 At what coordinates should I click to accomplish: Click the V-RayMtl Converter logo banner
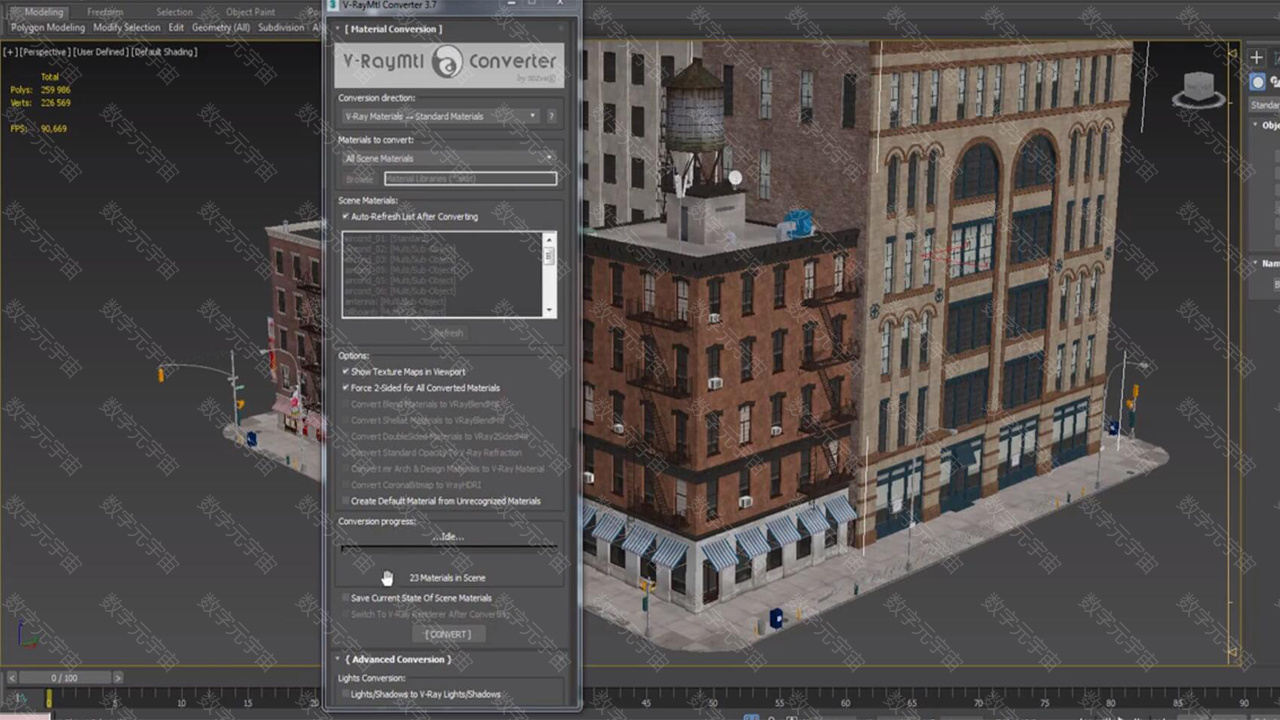(x=449, y=65)
